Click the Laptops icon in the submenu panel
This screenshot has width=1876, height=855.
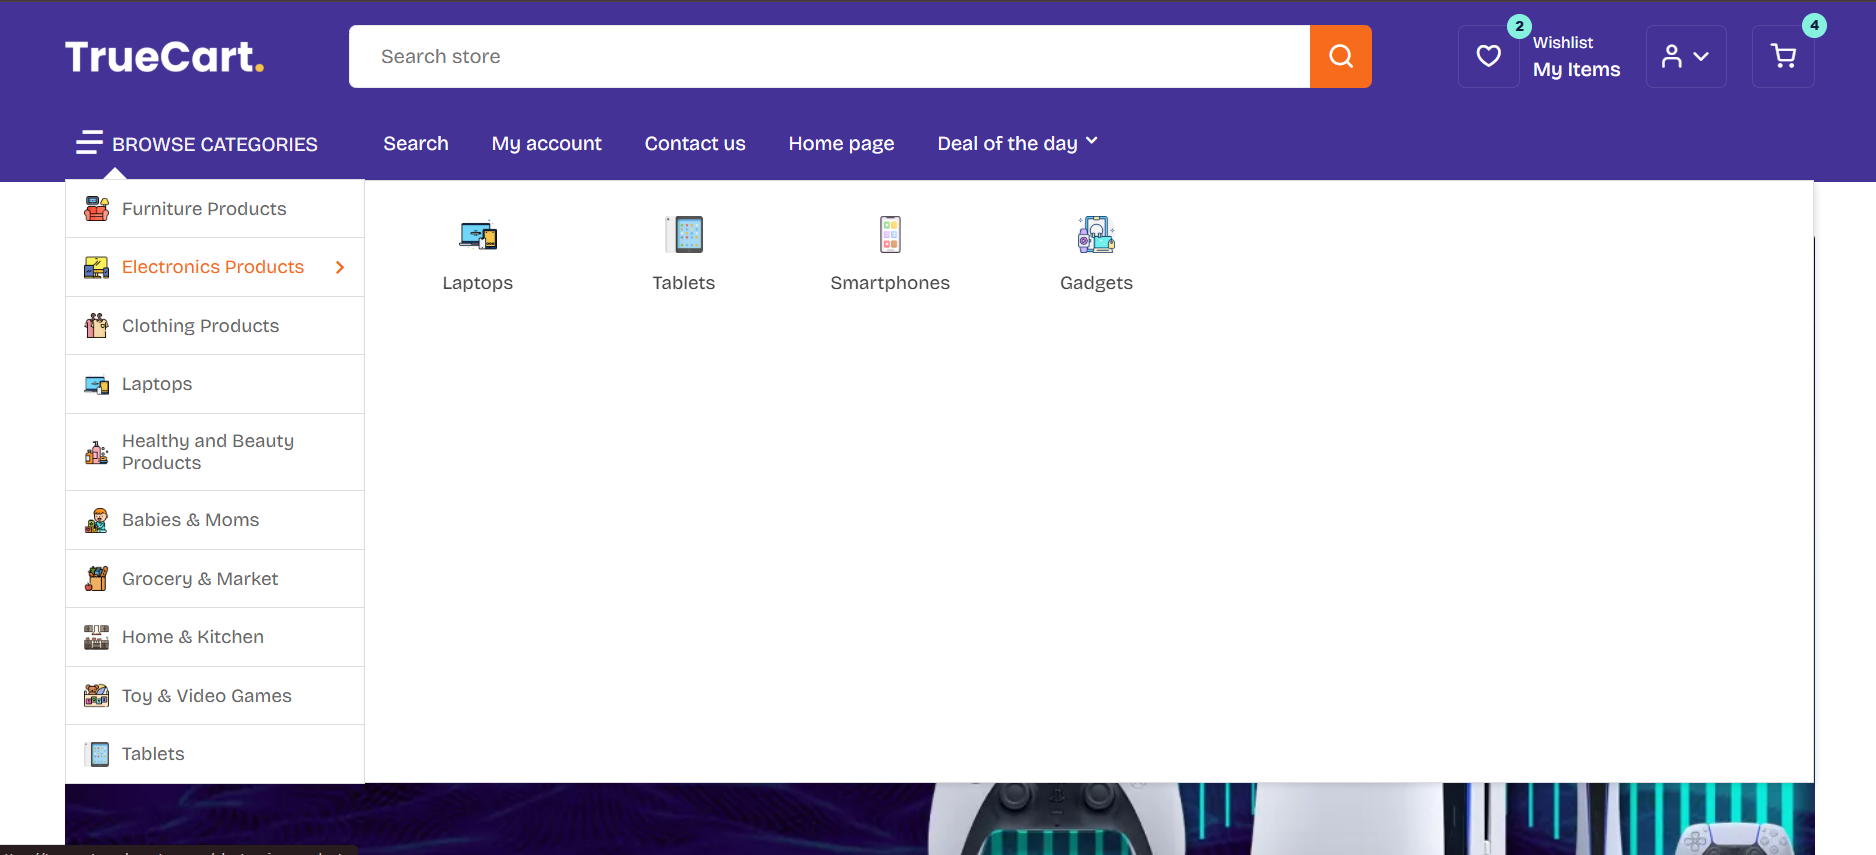[478, 236]
